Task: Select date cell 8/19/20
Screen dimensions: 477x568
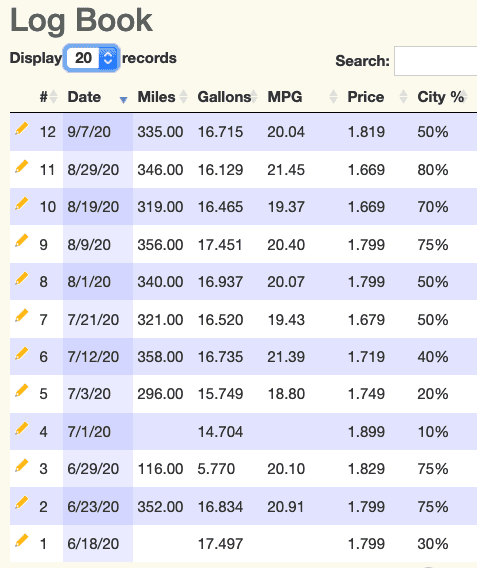Action: [x=93, y=207]
